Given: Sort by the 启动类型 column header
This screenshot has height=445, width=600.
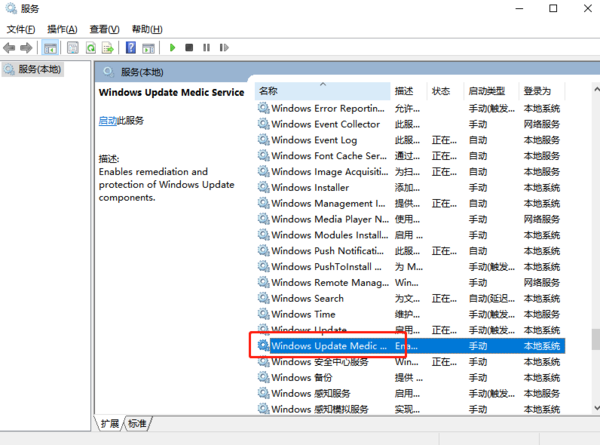Looking at the screenshot, I should tap(491, 91).
